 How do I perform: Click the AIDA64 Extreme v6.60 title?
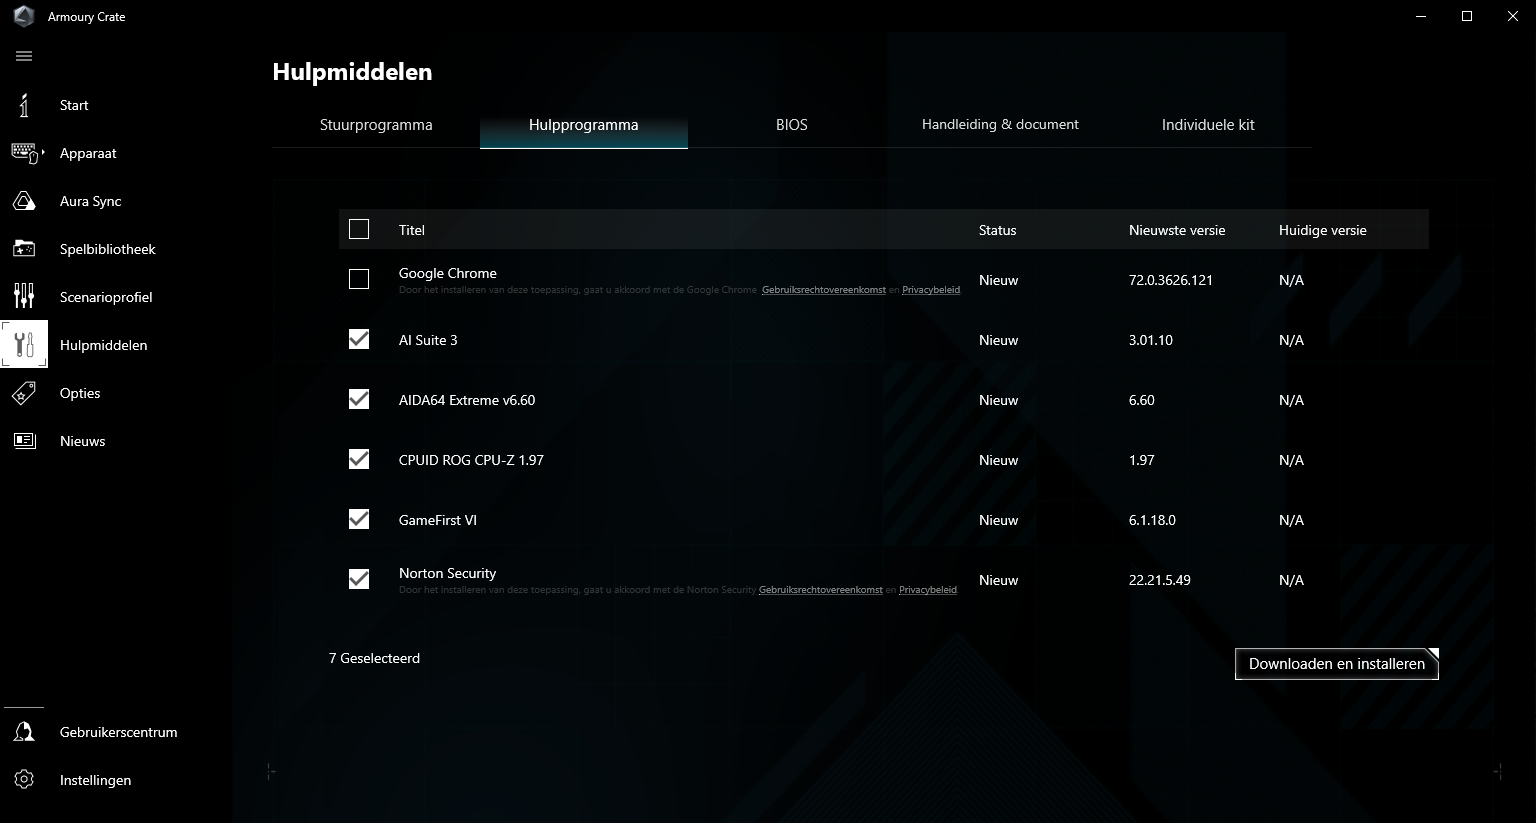[467, 400]
